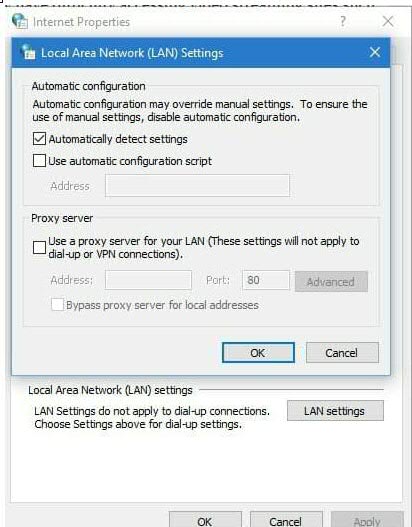Screen dimensions: 412x527
Task: Open the Advanced proxy settings button
Action: point(331,281)
